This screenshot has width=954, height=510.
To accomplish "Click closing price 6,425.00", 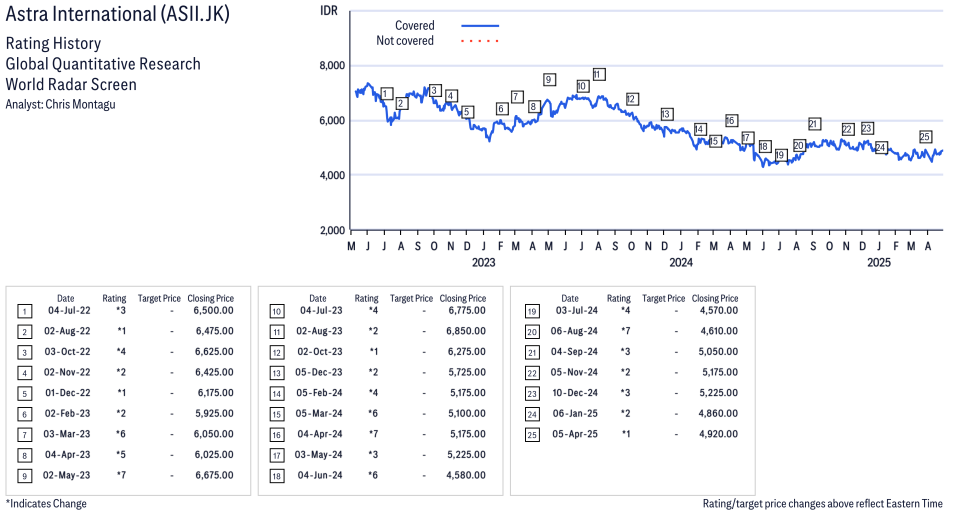I will (215, 372).
